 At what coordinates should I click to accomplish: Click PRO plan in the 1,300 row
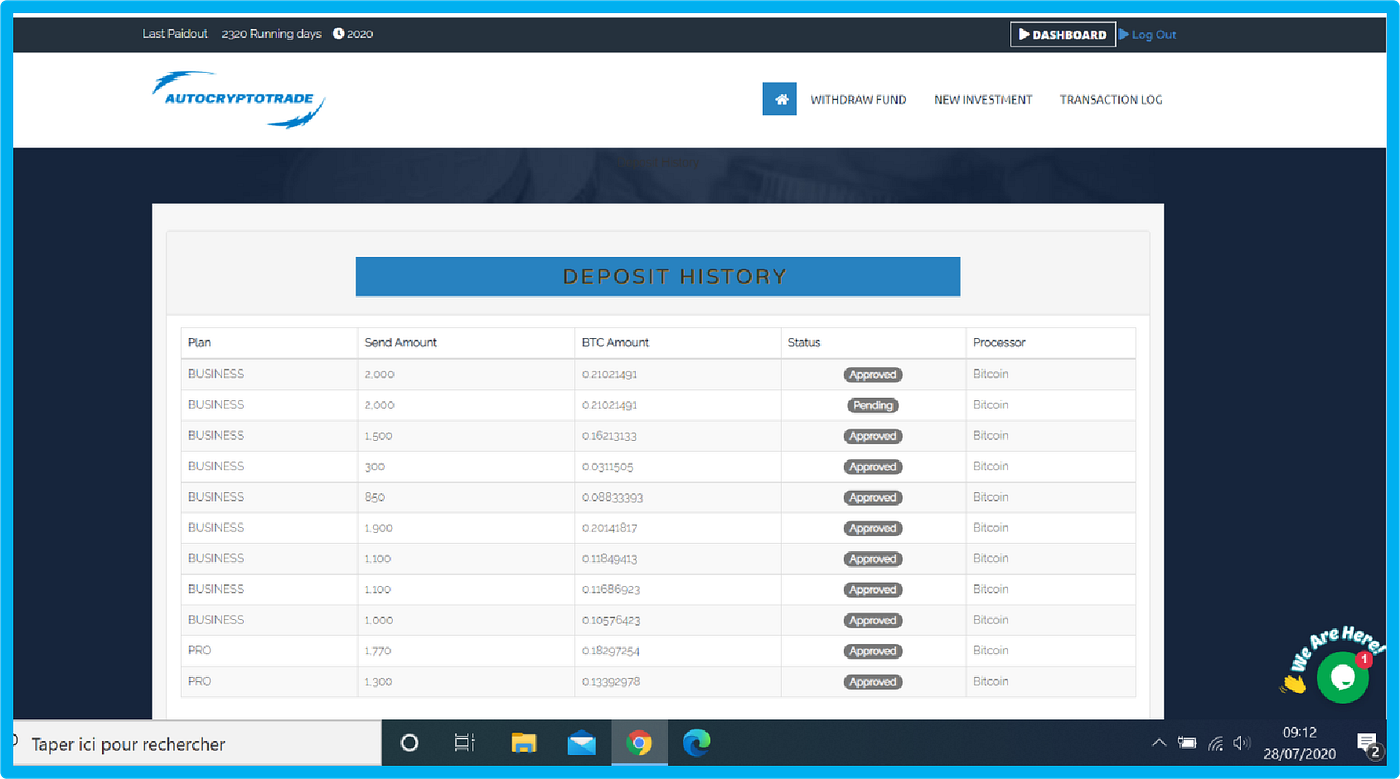pos(200,681)
